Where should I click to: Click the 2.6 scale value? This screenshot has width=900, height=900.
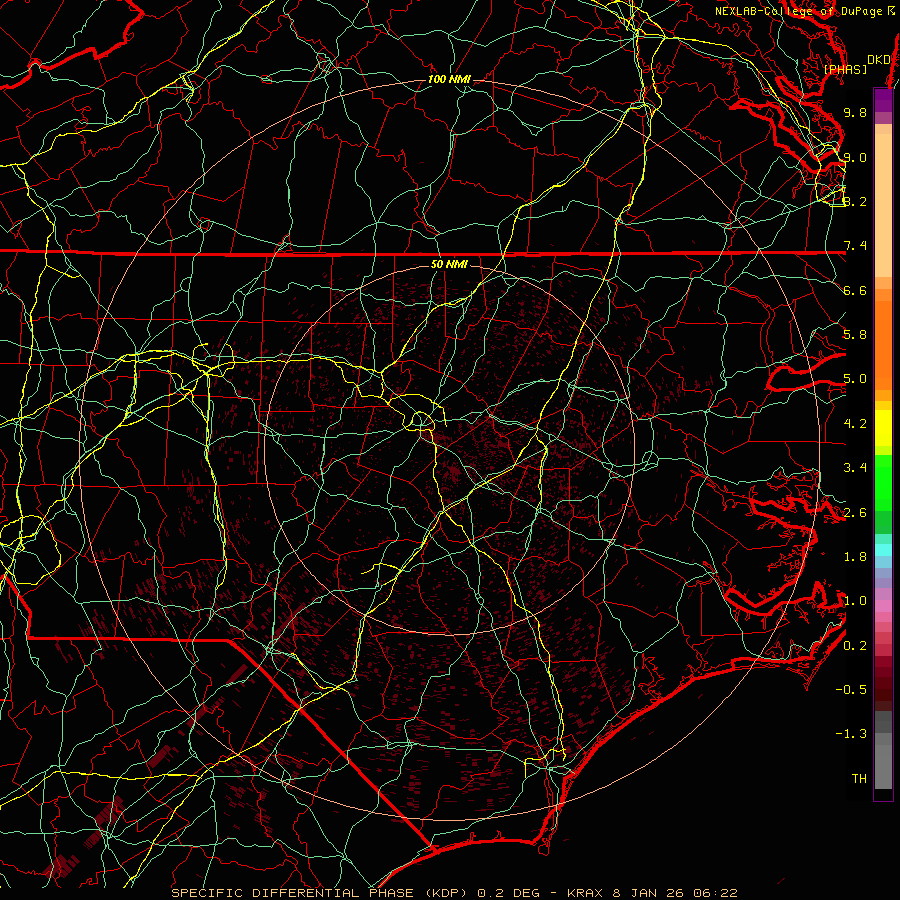click(x=855, y=512)
